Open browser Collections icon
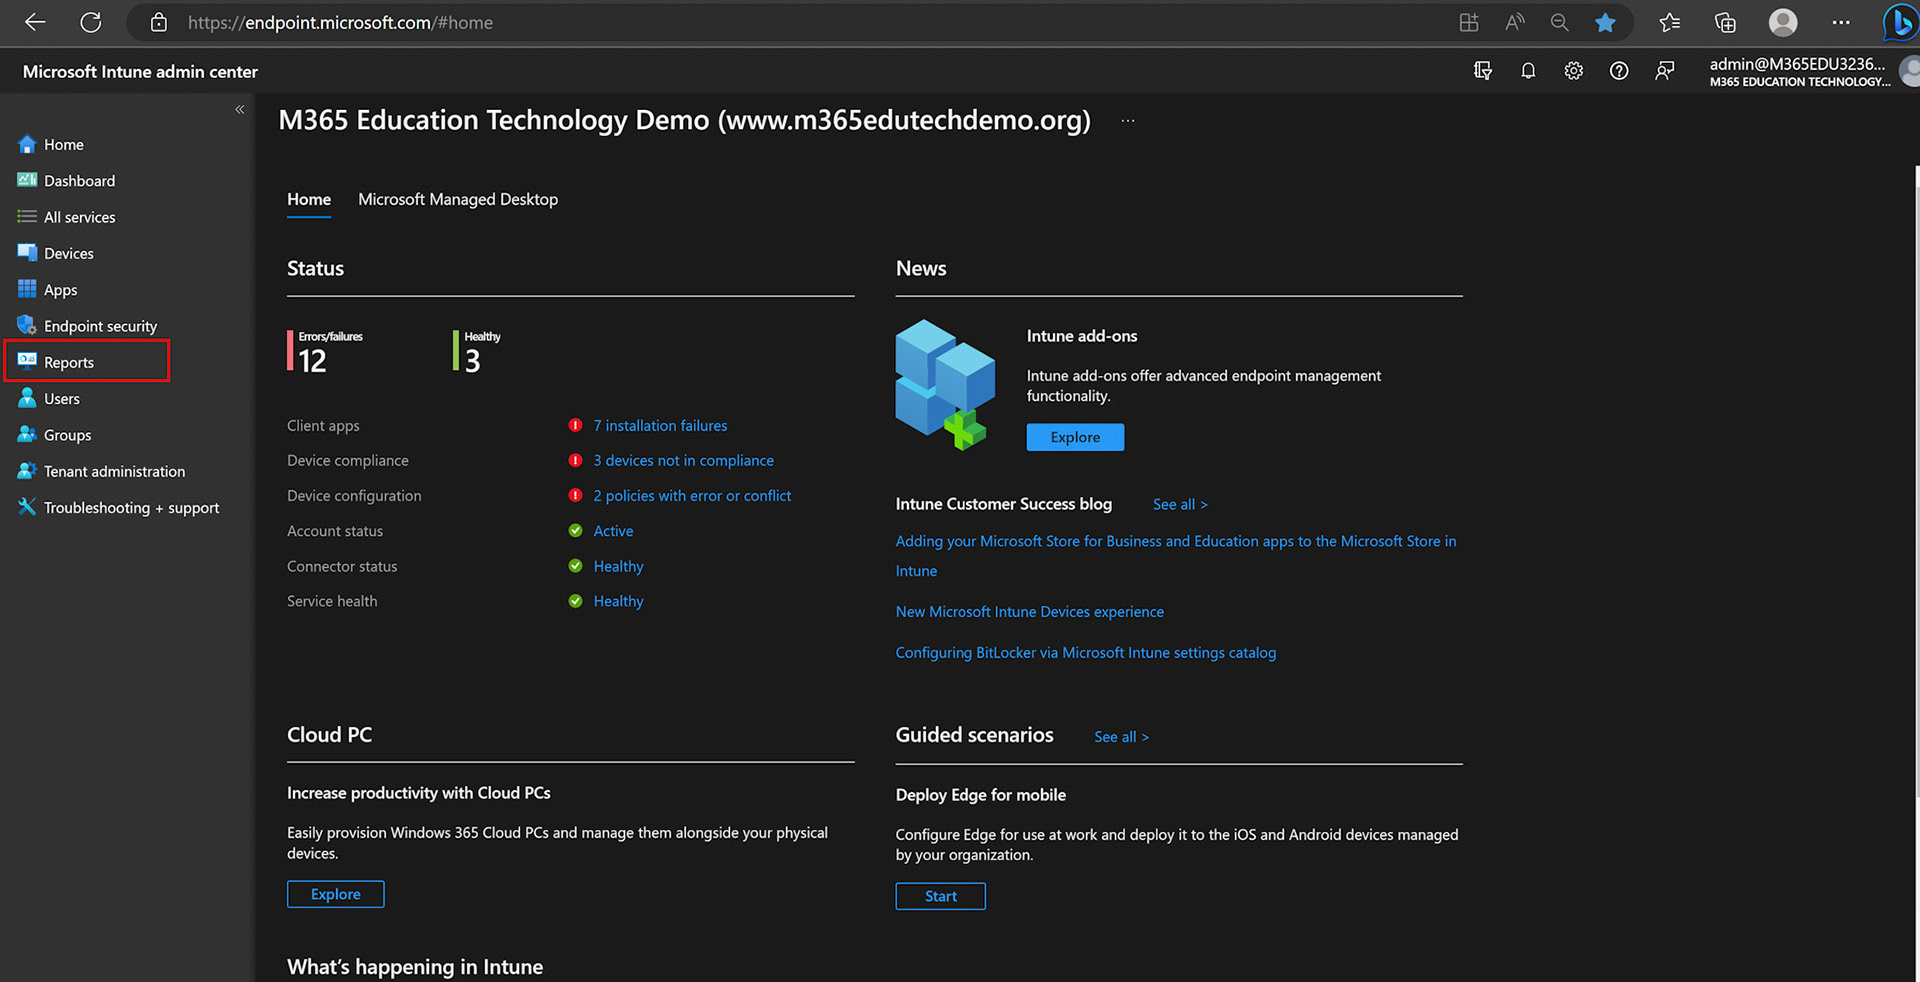The width and height of the screenshot is (1920, 982). pyautogui.click(x=1725, y=22)
